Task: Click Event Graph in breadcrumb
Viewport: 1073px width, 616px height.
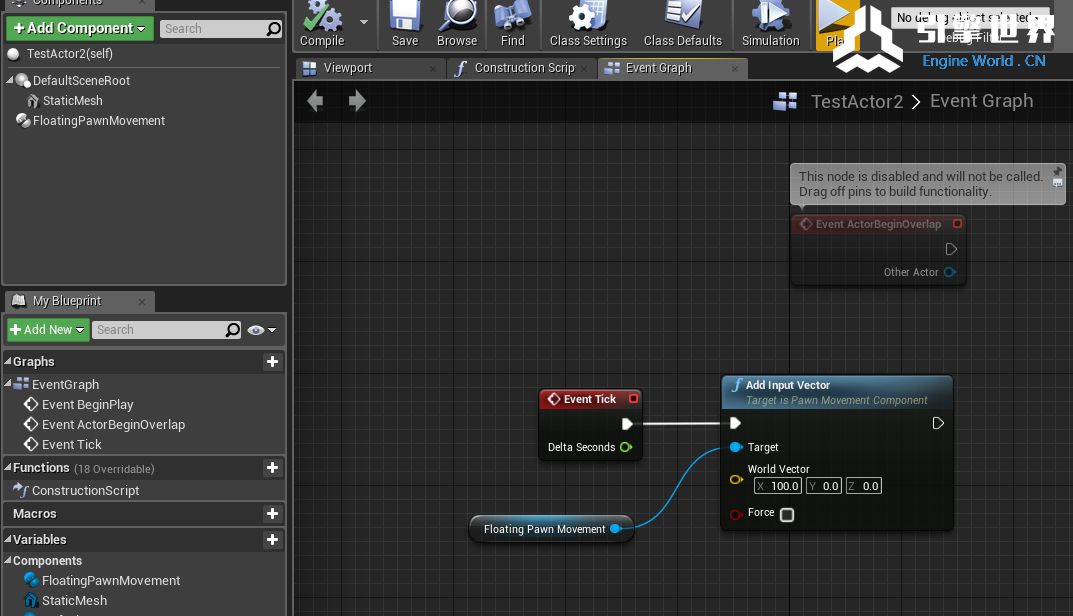Action: [981, 101]
